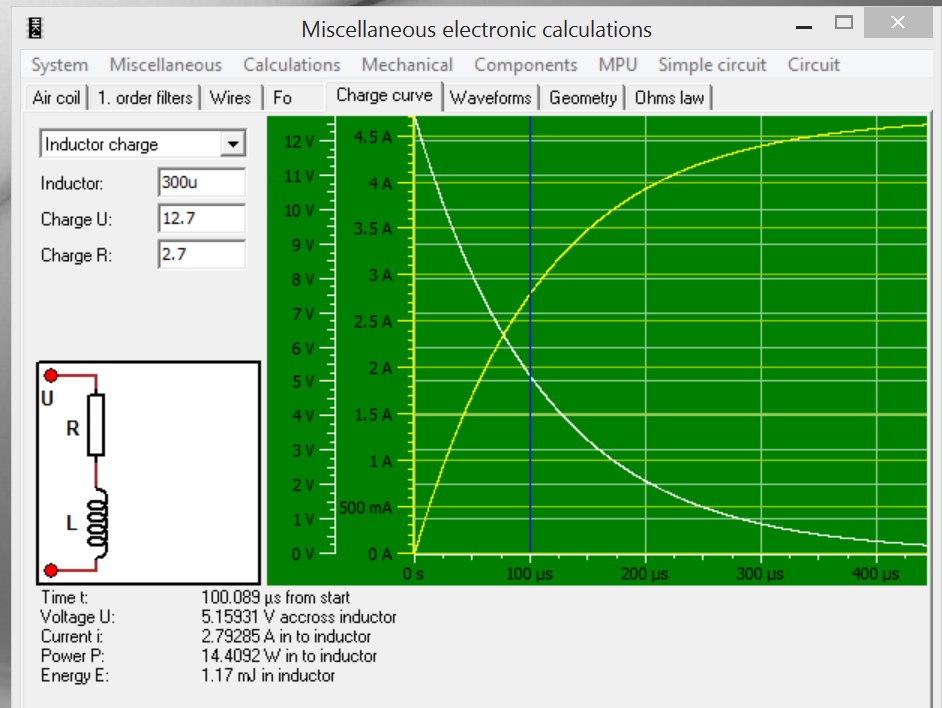Click the Charge U input field
Image resolution: width=942 pixels, height=708 pixels.
[x=201, y=219]
